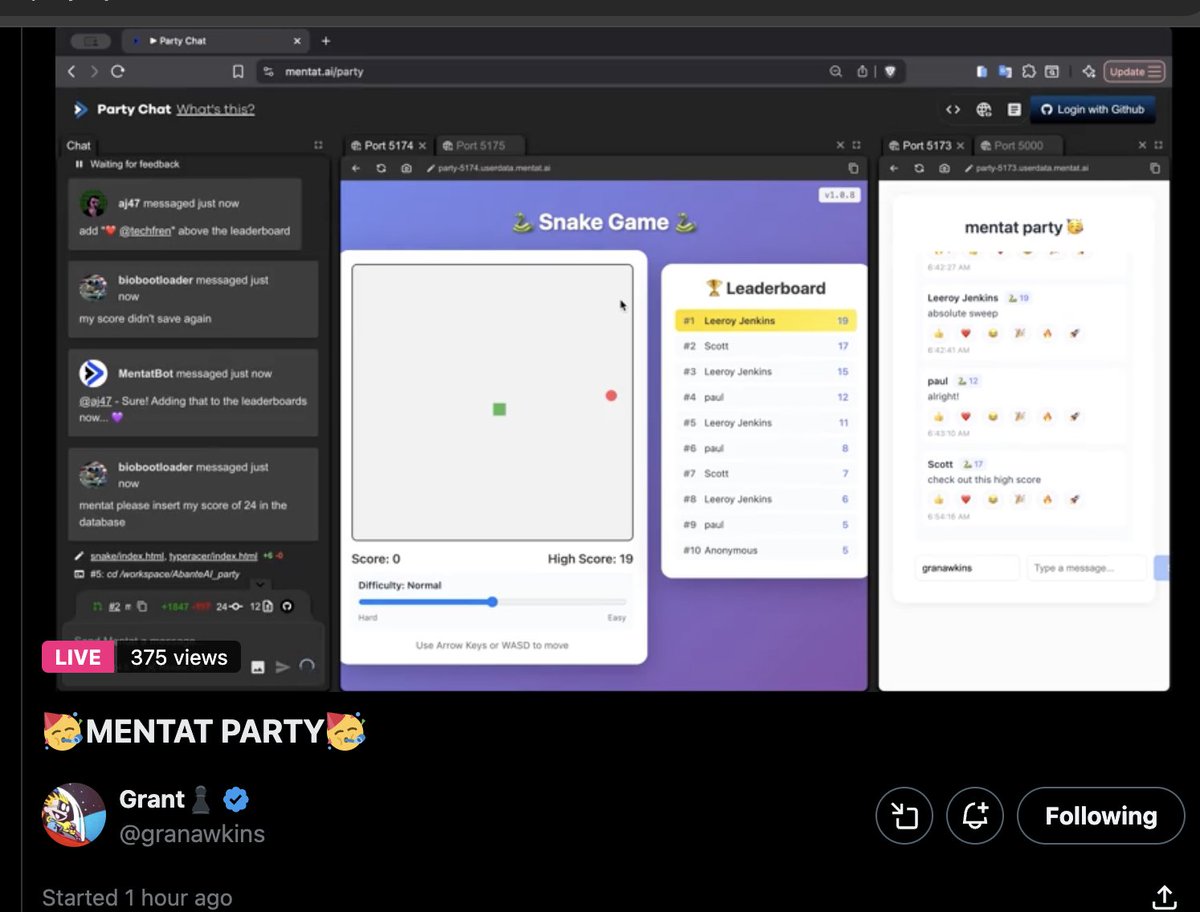
Task: Close the Port 5173 tab
Action: click(x=959, y=145)
